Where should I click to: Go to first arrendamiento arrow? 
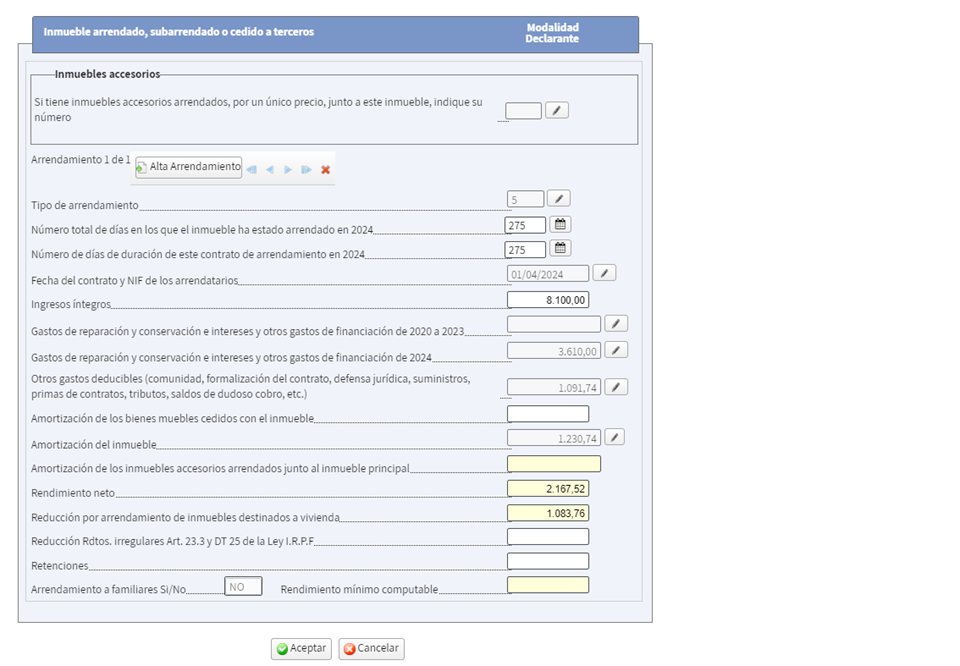(252, 170)
